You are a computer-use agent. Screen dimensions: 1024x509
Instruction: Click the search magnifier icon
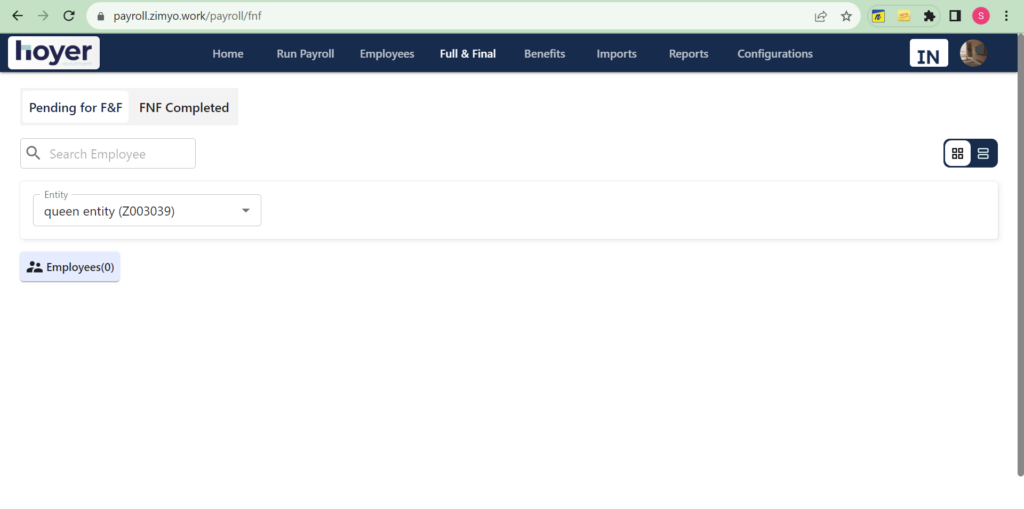33,153
